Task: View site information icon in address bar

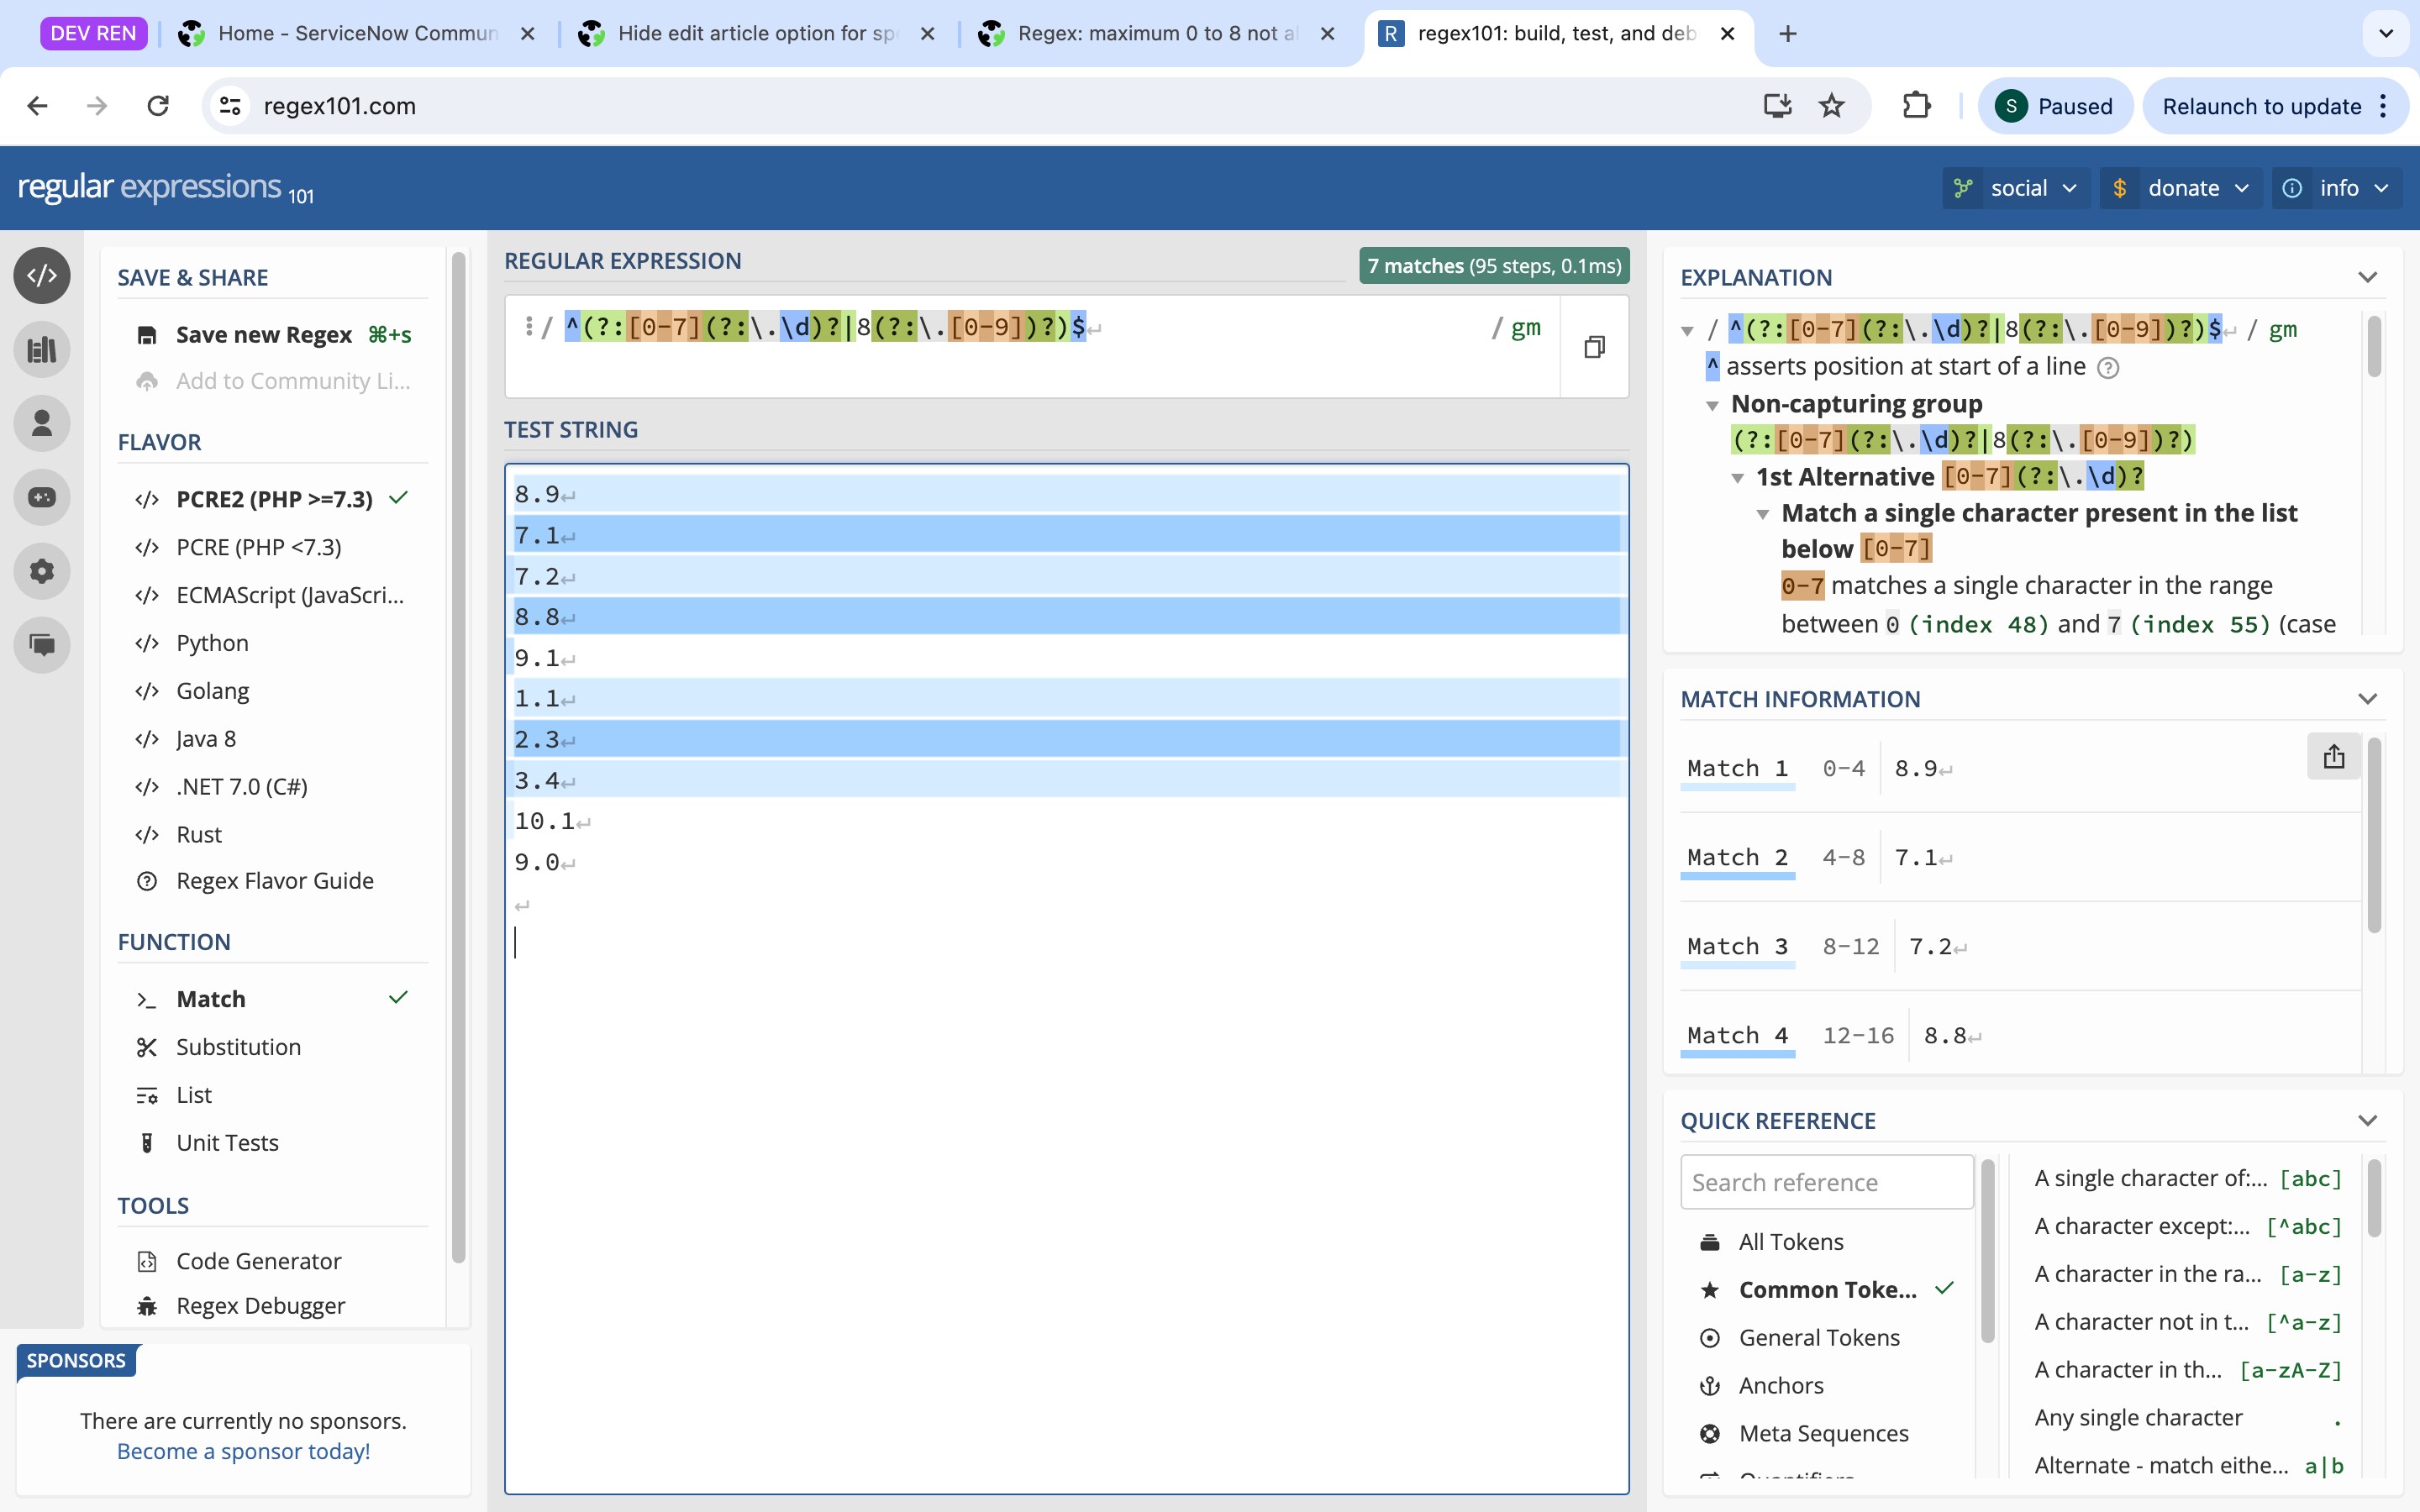Action: click(x=230, y=106)
